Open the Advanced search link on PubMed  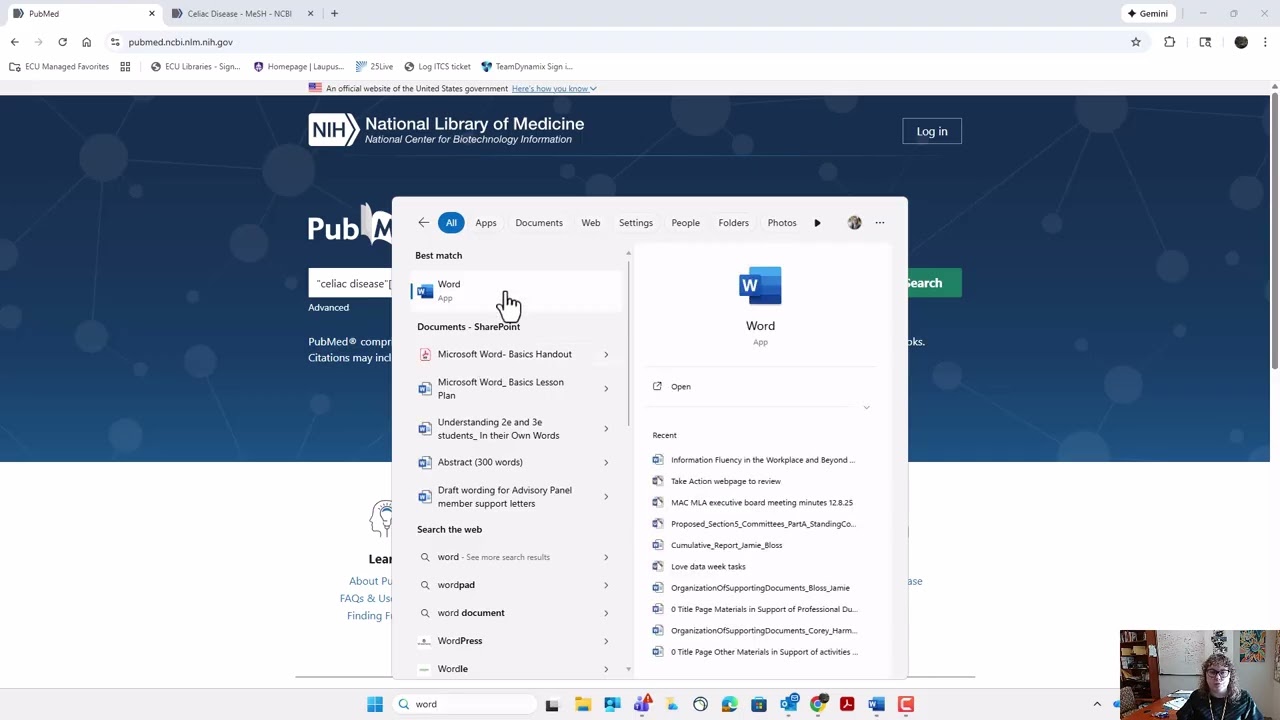(329, 307)
